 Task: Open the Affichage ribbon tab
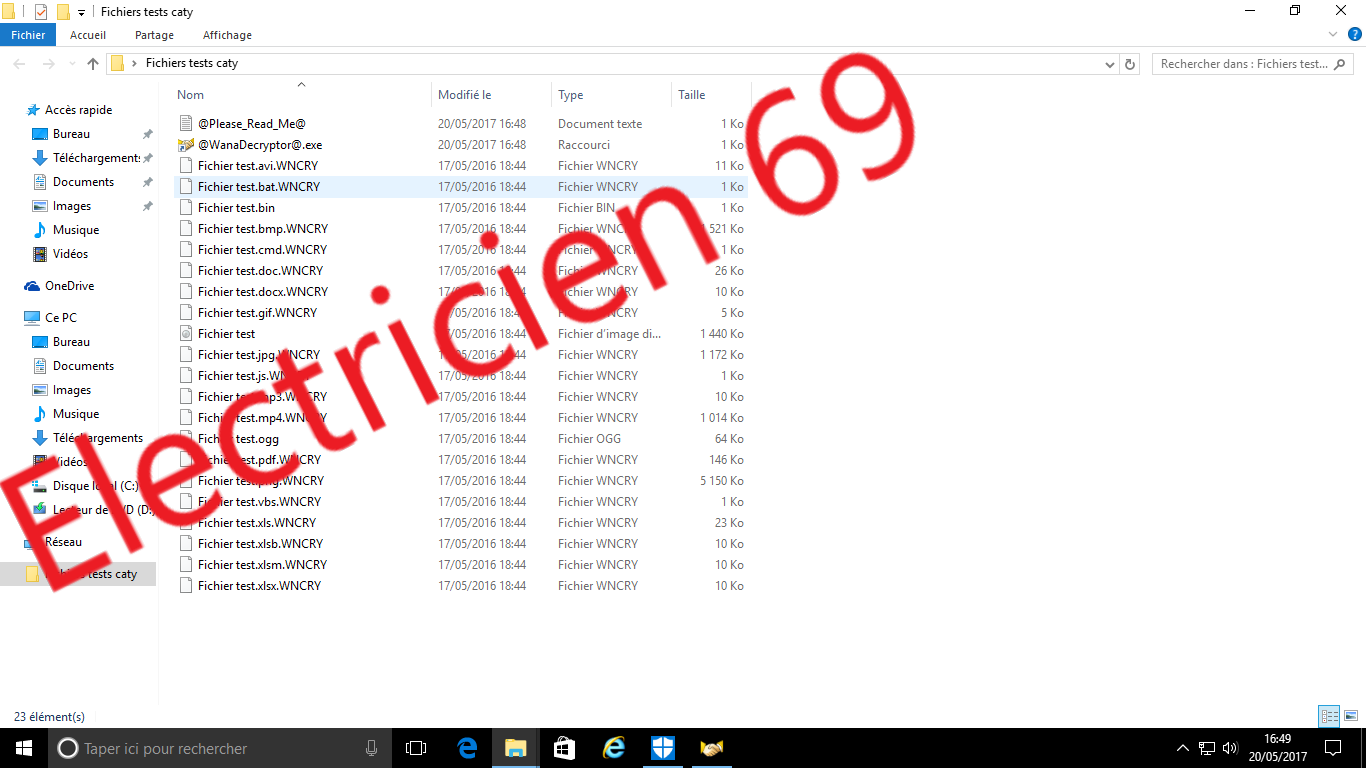227,35
